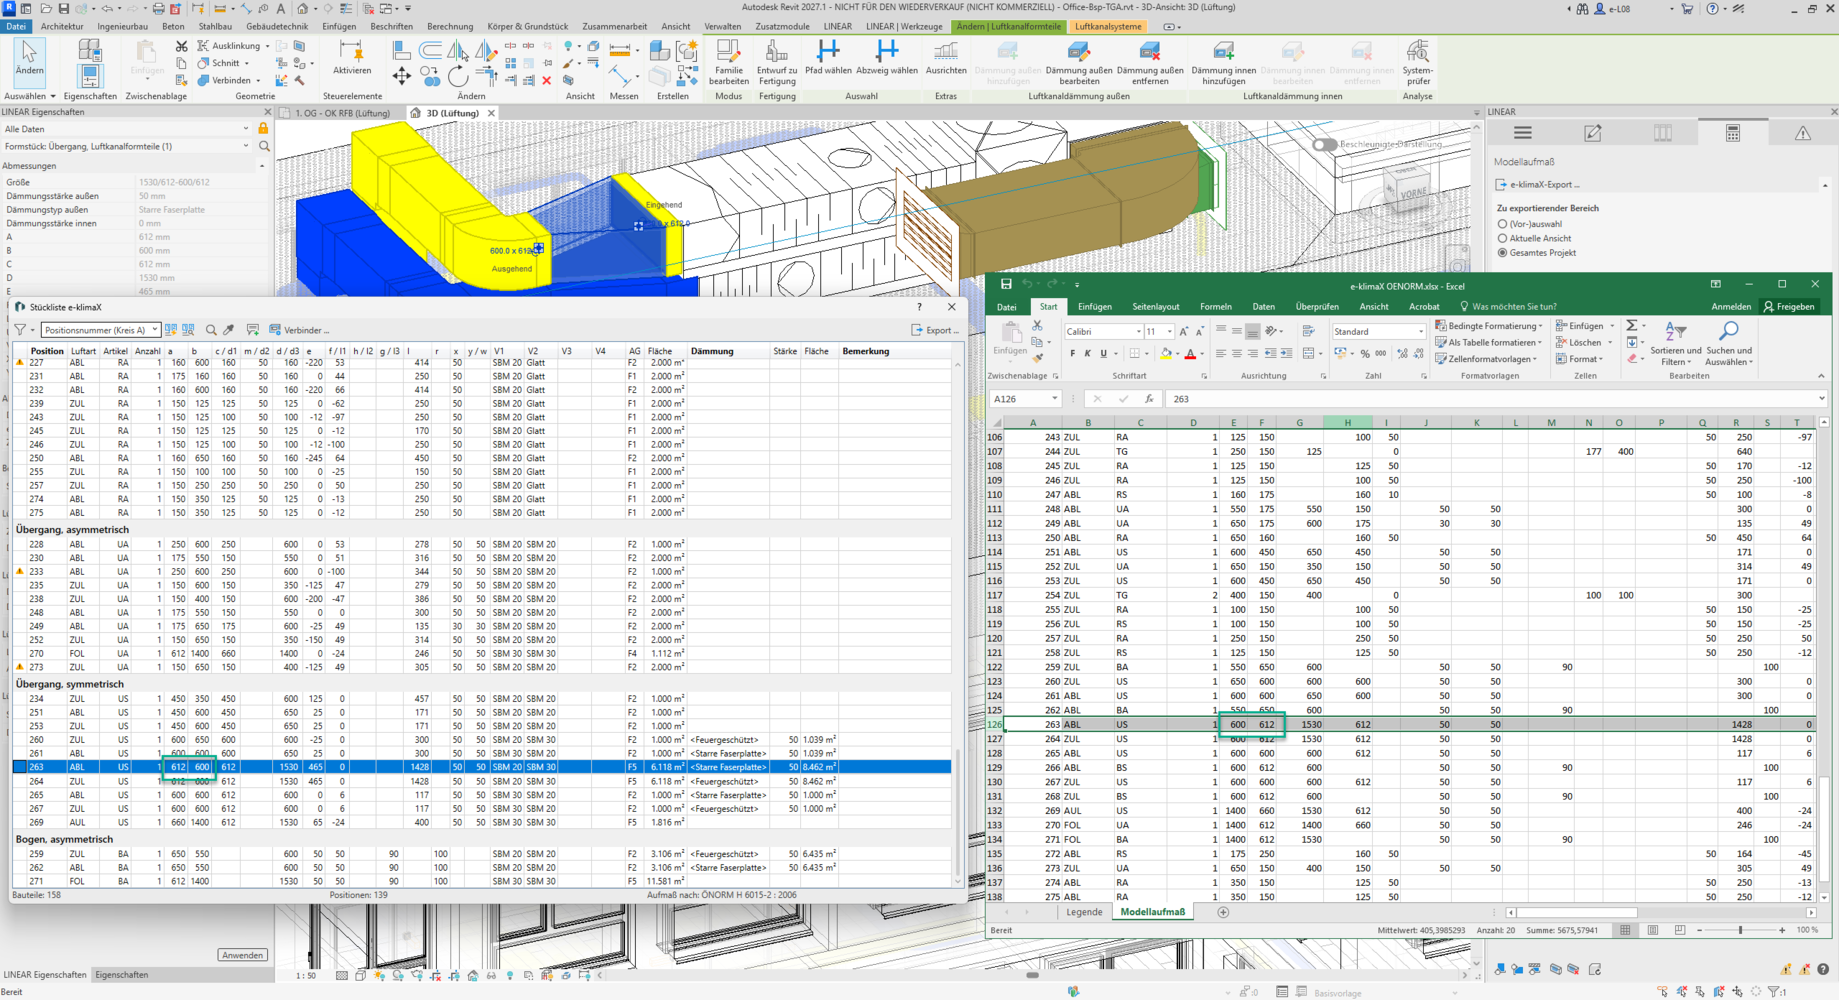Screen dimensions: 1839x1000
Task: Adjust the Excel zoom slider
Action: (x=1740, y=930)
